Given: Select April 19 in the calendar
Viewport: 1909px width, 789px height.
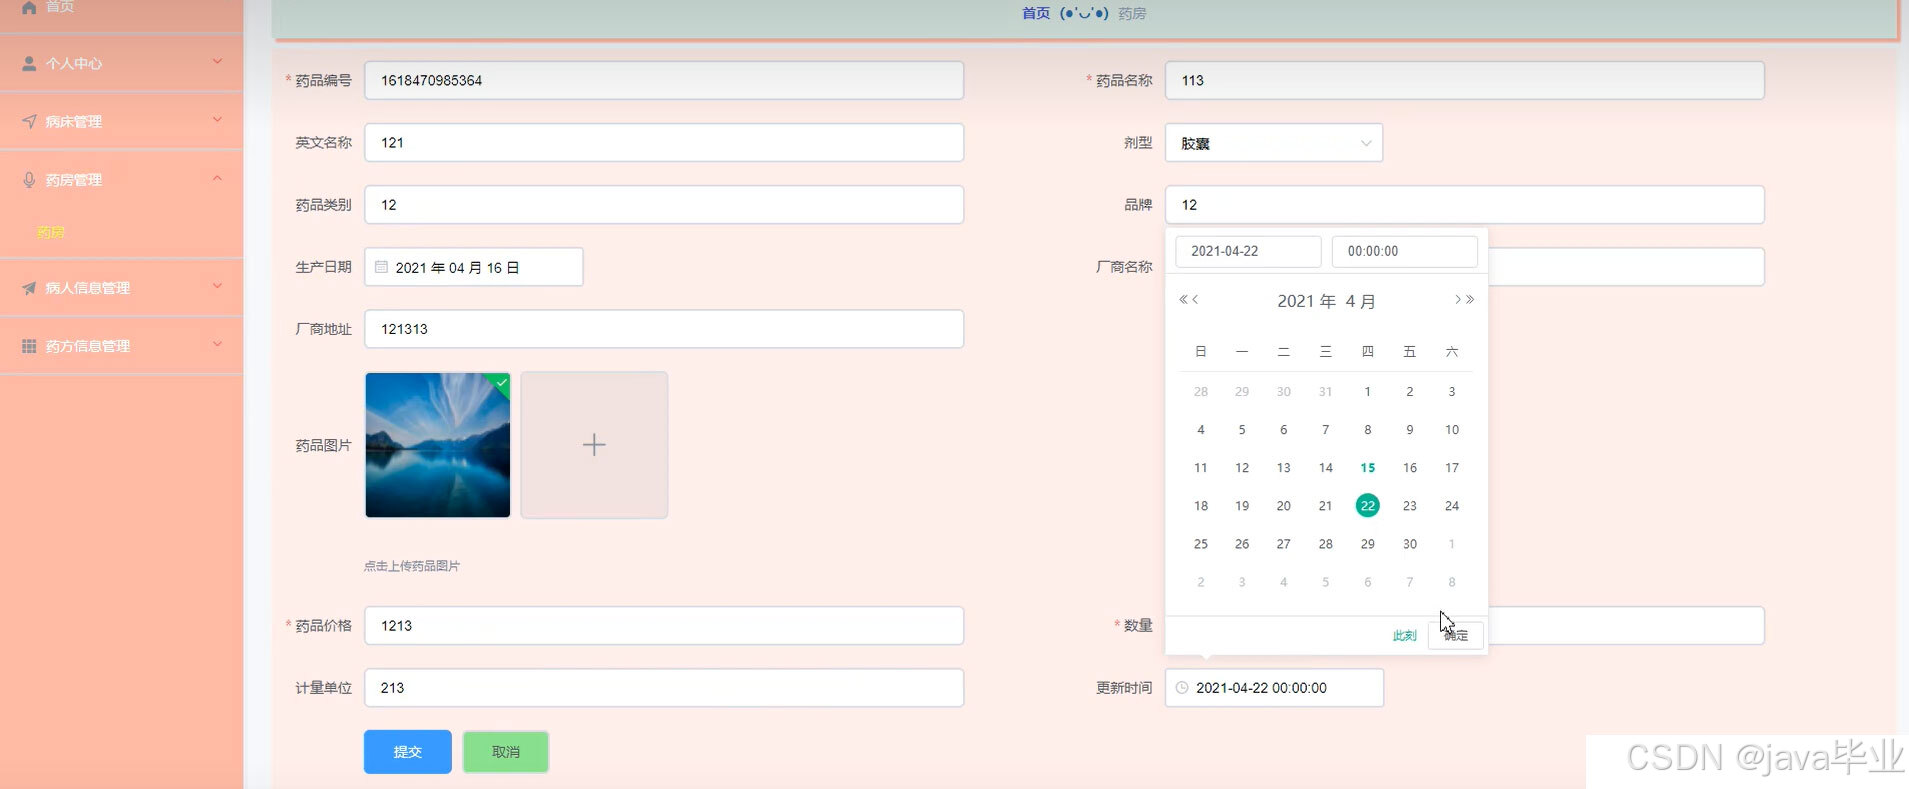Looking at the screenshot, I should point(1242,506).
